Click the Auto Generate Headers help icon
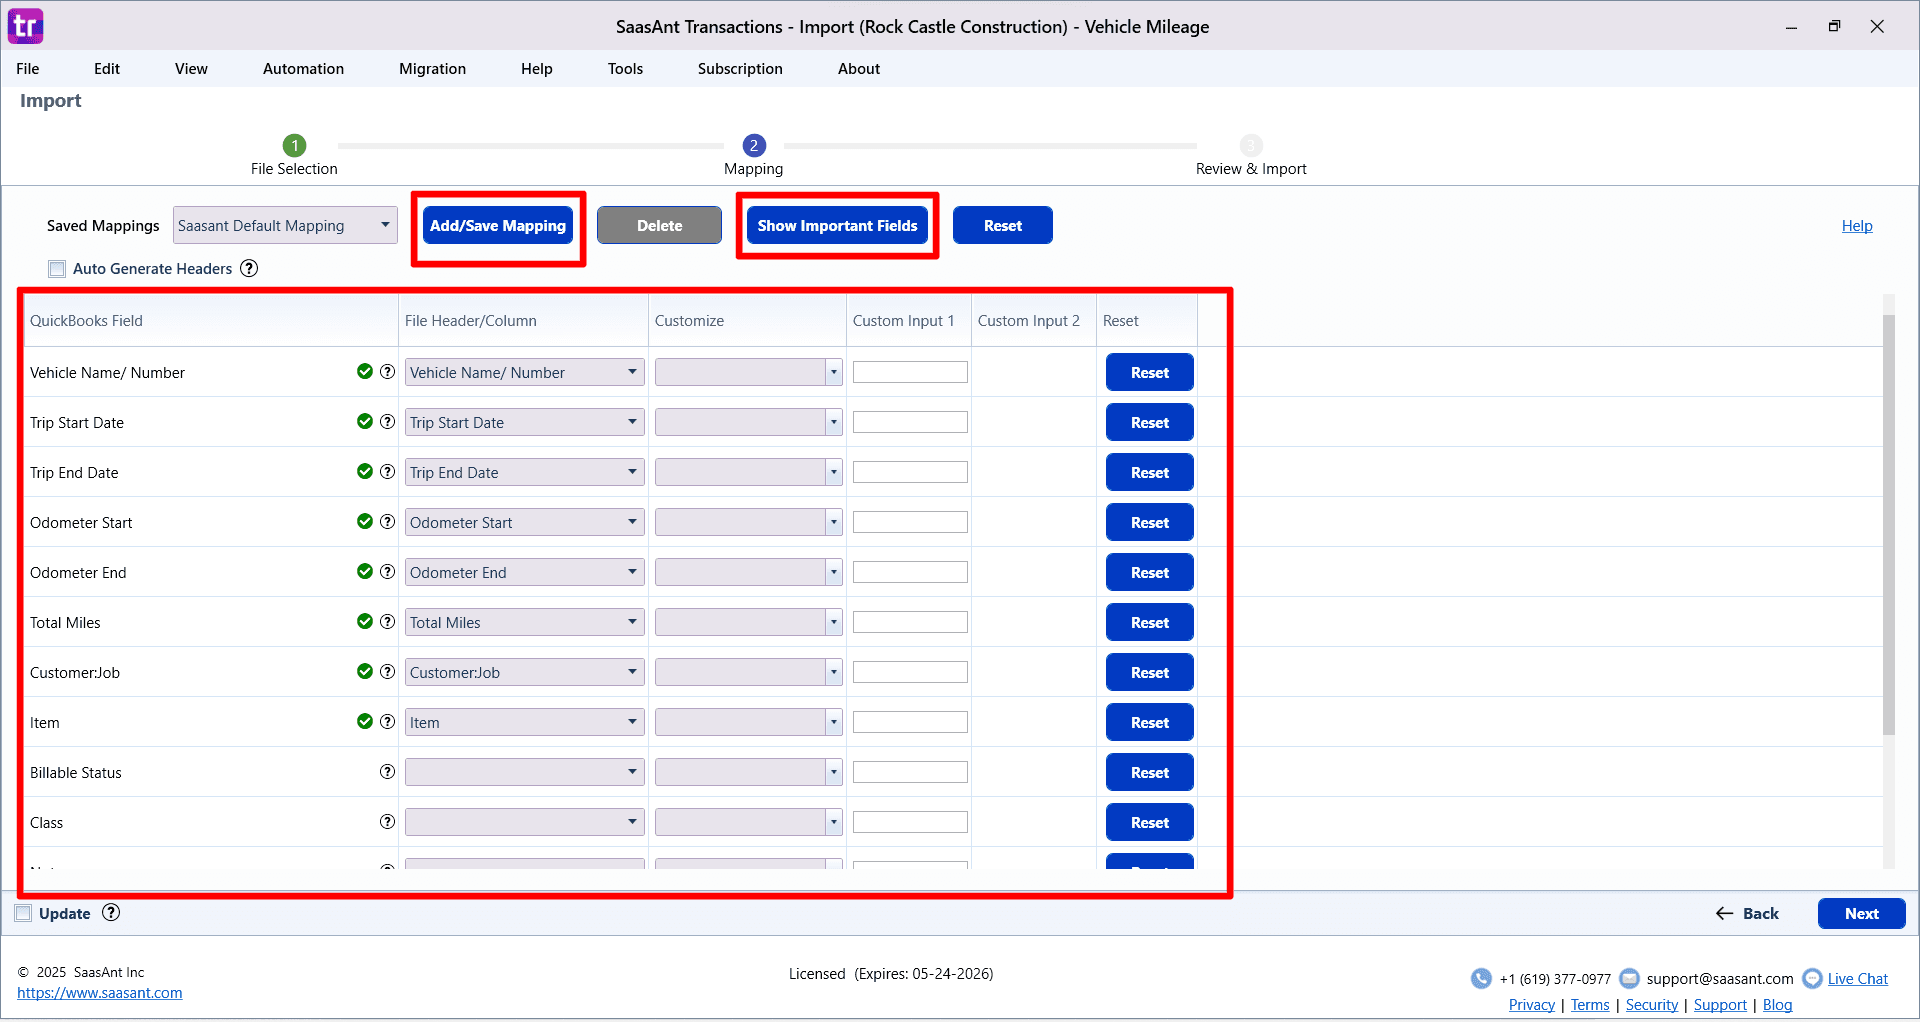1920x1022 pixels. click(249, 268)
